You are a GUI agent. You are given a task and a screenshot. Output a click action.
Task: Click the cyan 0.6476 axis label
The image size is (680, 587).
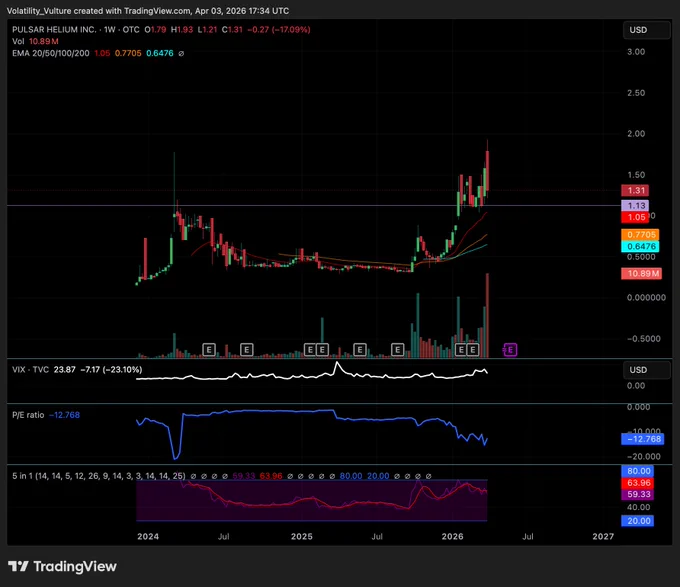point(641,246)
